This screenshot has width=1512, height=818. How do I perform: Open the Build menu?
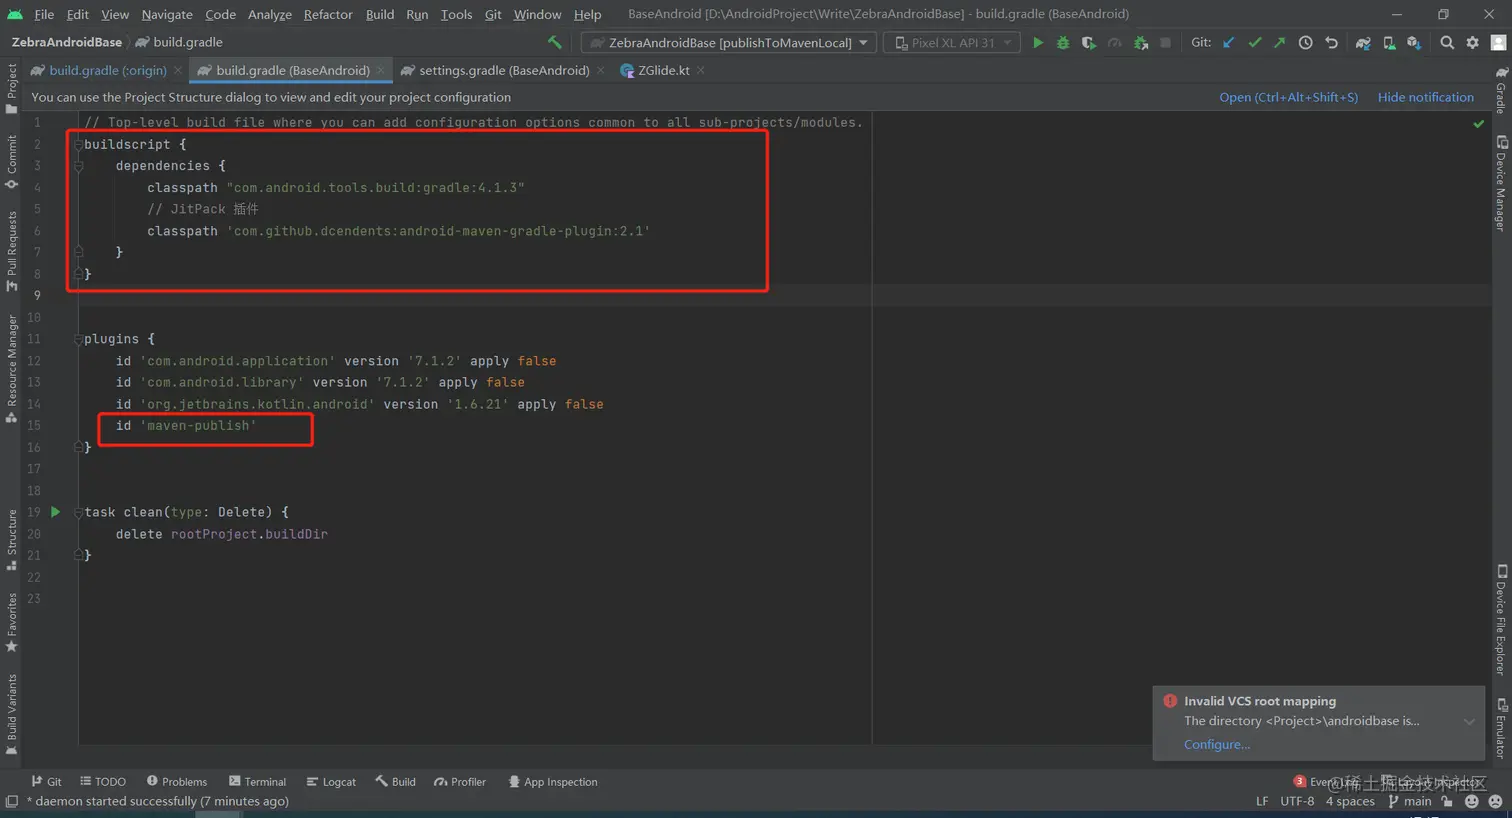click(x=380, y=14)
